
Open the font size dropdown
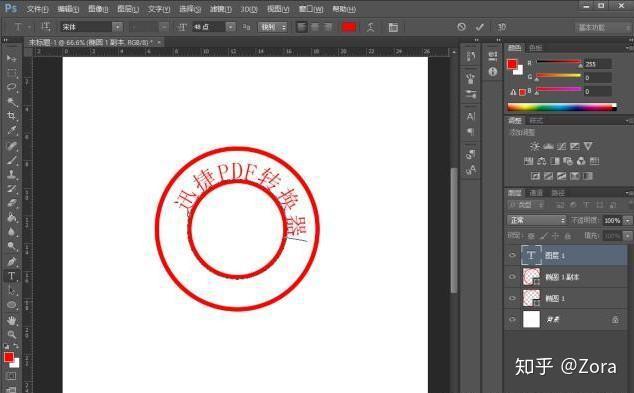[x=230, y=27]
